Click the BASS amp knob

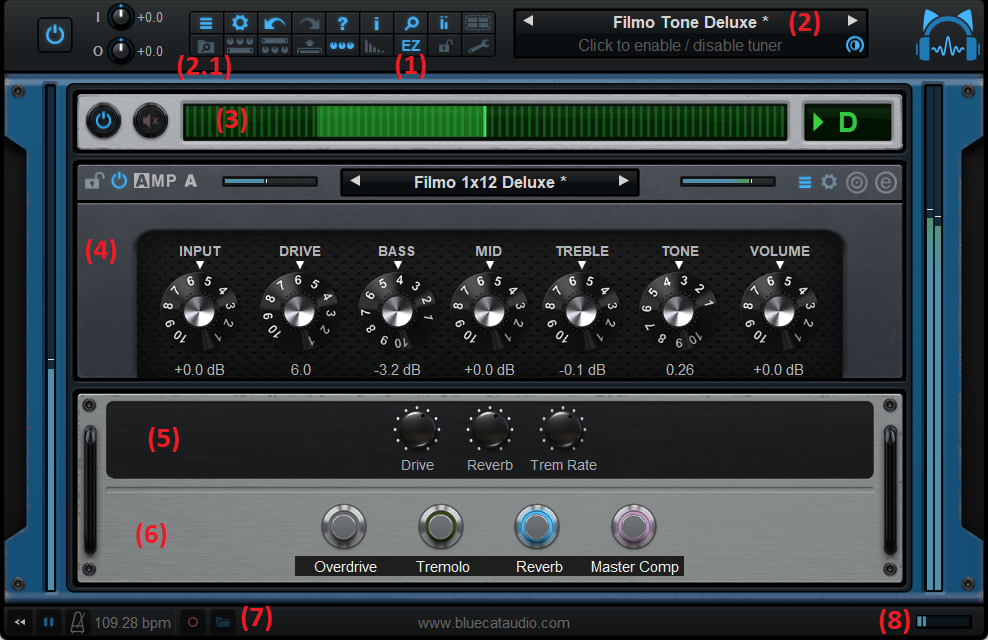tap(397, 312)
